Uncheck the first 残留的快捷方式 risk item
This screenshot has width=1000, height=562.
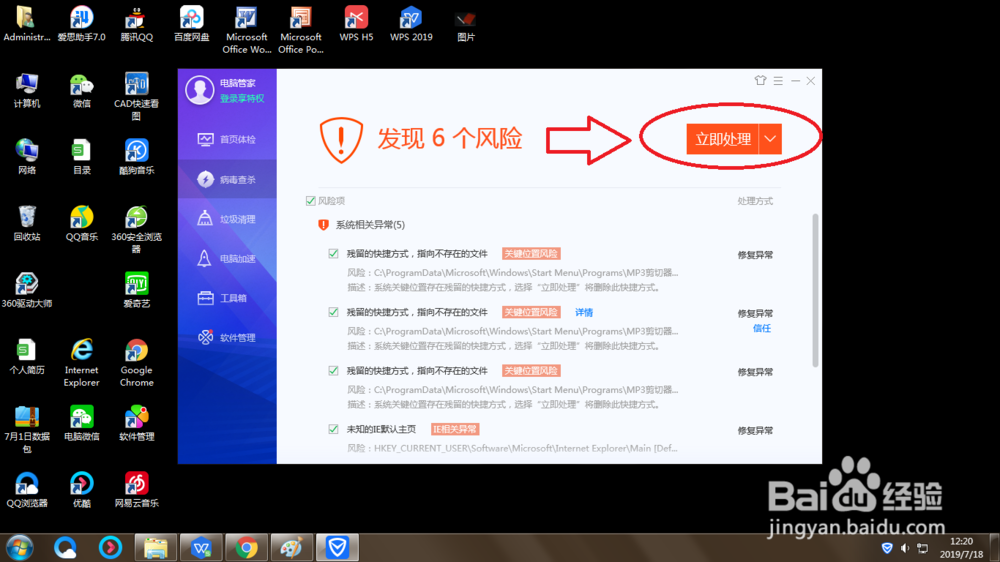tap(333, 253)
